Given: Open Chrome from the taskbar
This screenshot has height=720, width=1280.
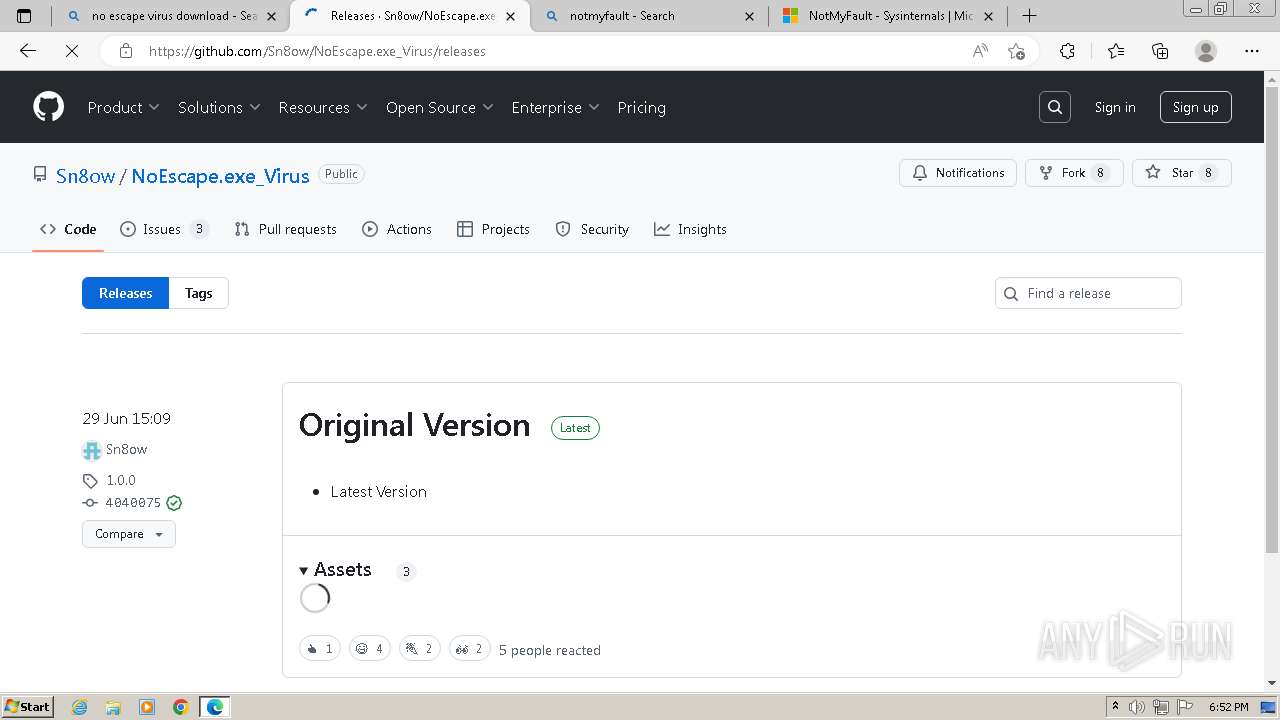Looking at the screenshot, I should [x=180, y=707].
